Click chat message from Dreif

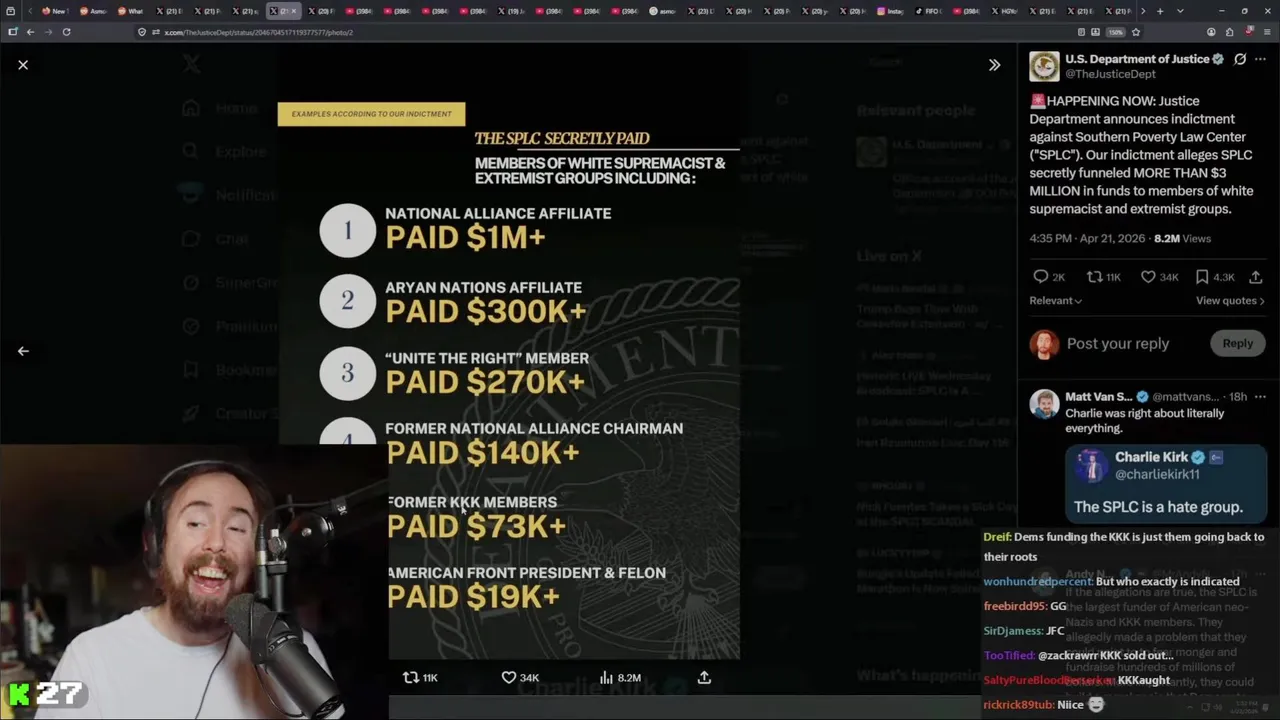pyautogui.click(x=1124, y=547)
